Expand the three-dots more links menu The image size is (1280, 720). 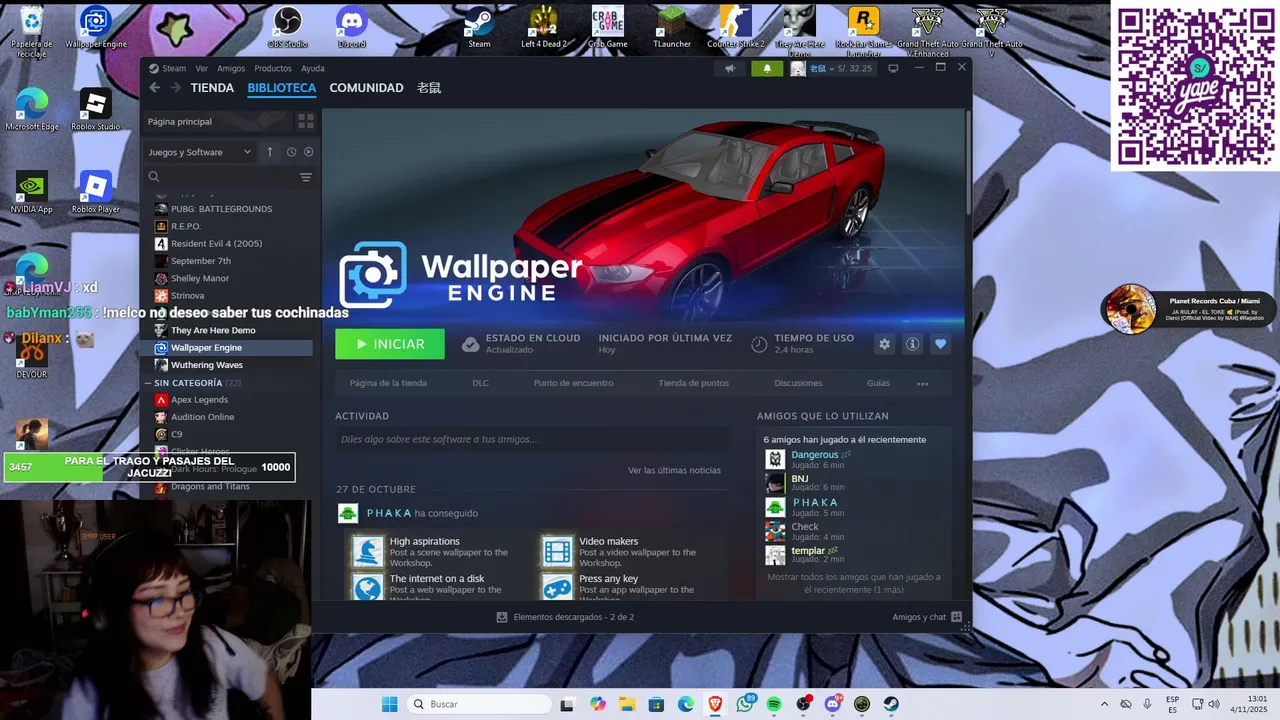point(922,383)
